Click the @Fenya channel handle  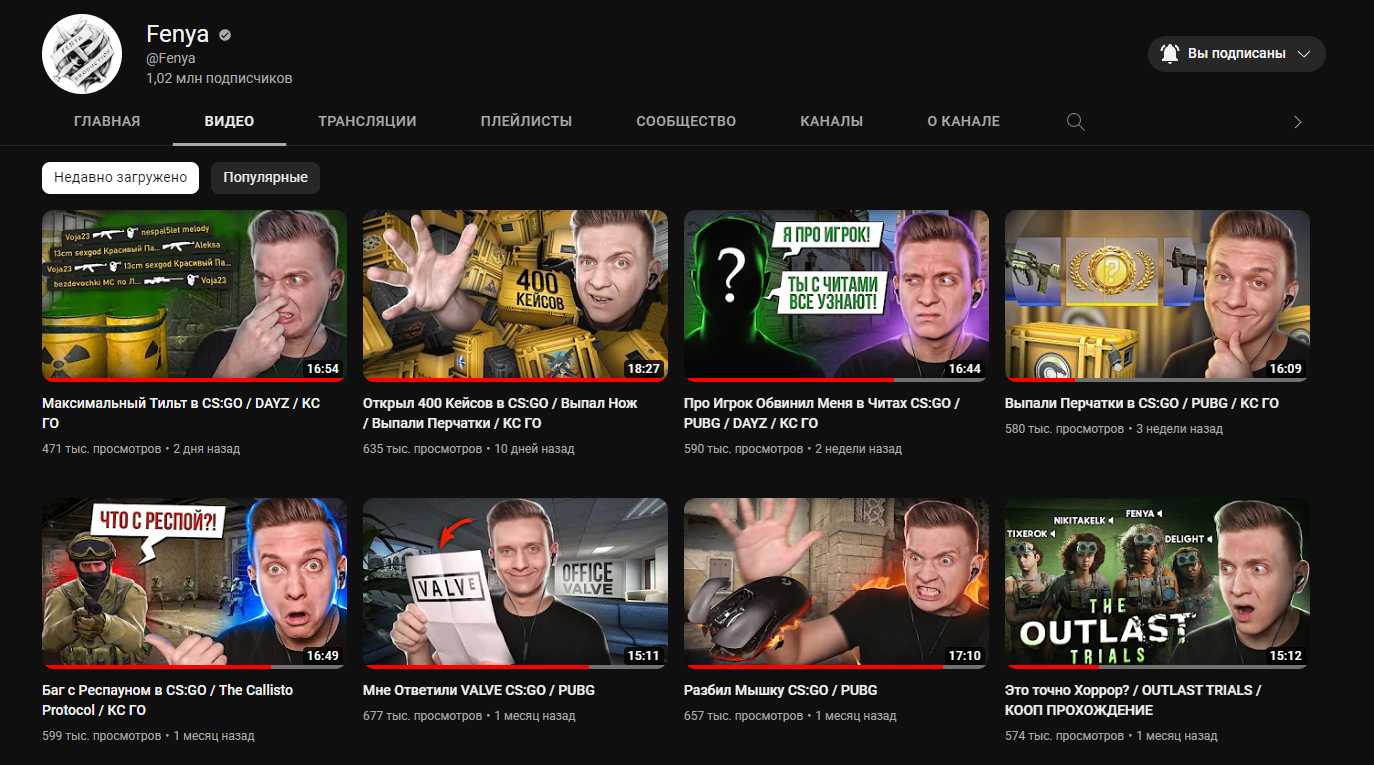(x=171, y=58)
